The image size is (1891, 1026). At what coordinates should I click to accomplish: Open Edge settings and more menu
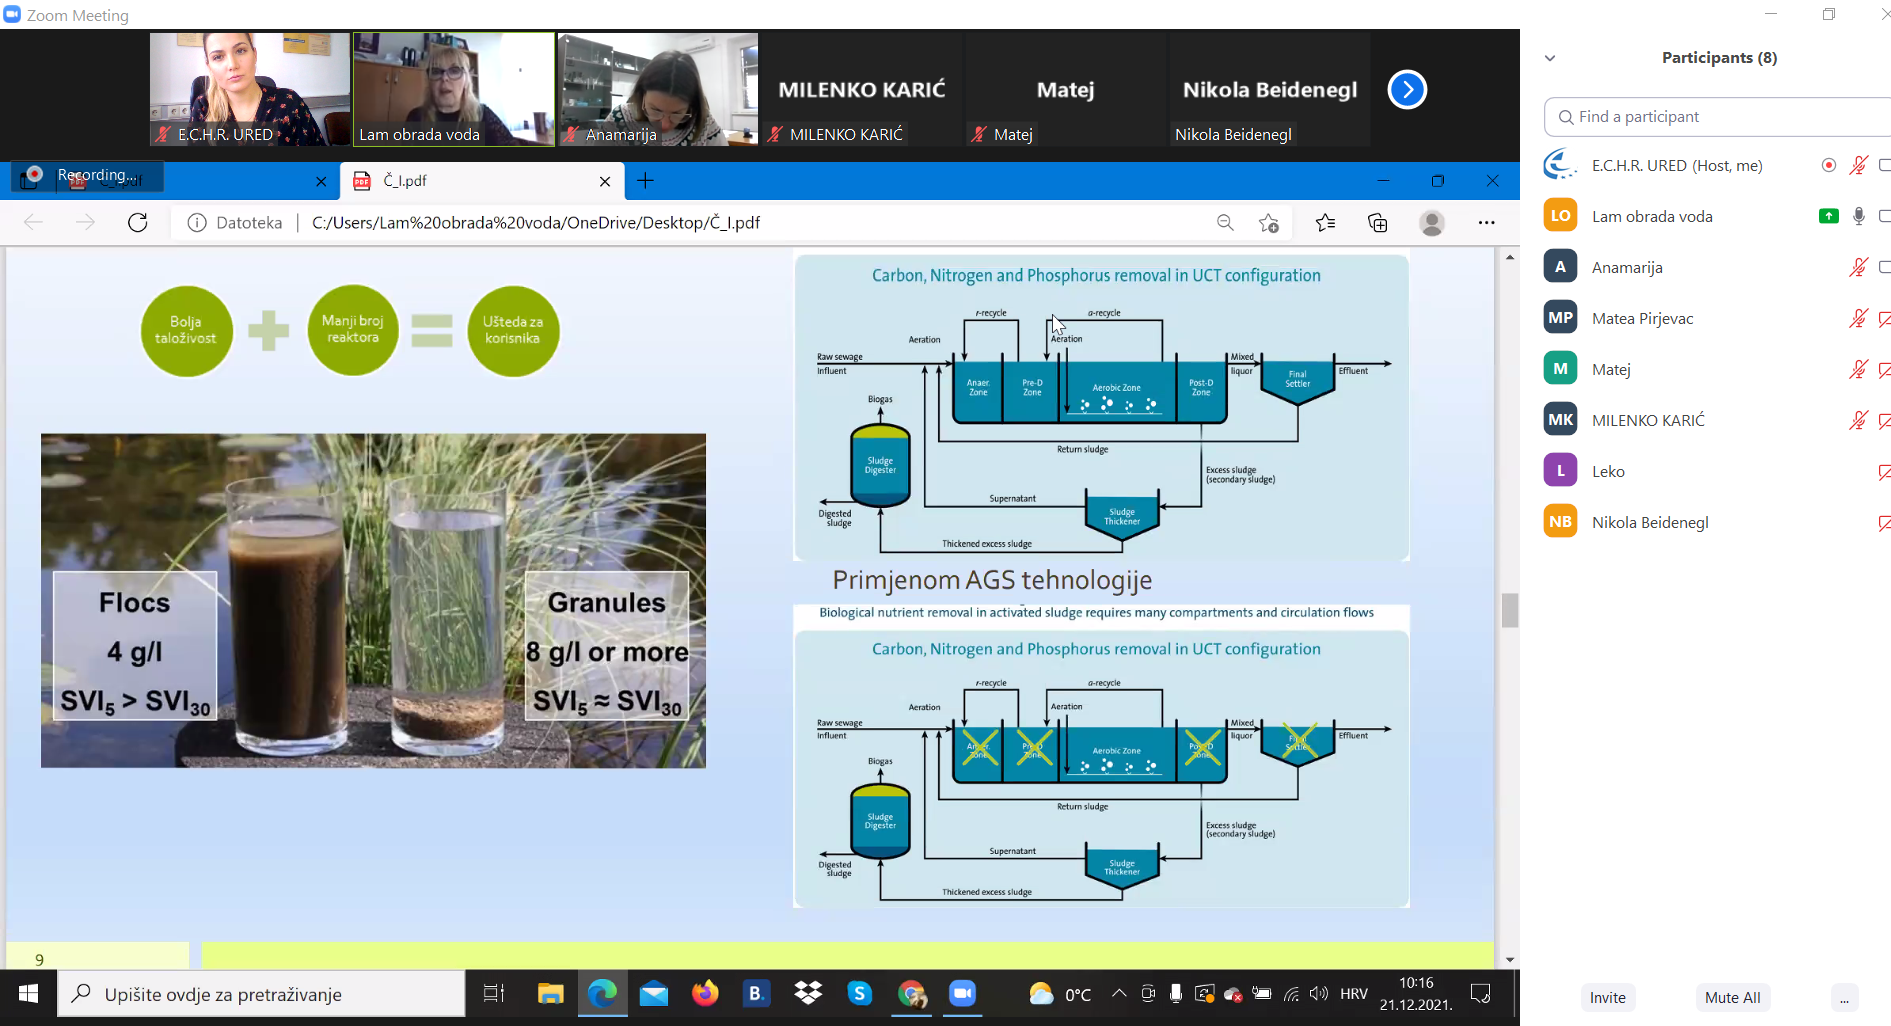pos(1486,222)
